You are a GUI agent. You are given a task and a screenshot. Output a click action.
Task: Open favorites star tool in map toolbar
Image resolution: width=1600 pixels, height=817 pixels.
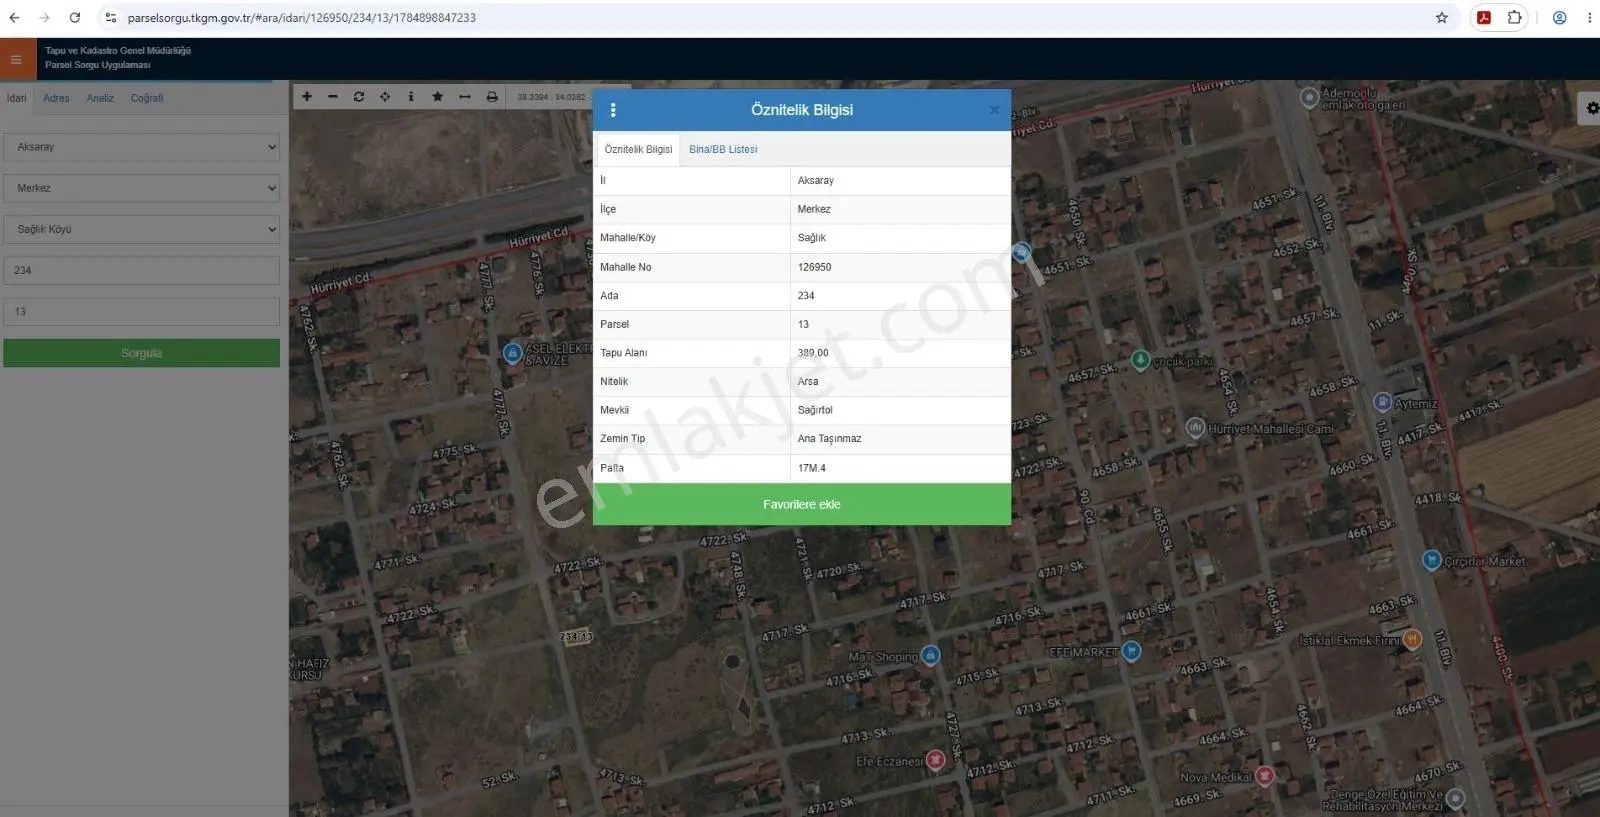pyautogui.click(x=437, y=97)
